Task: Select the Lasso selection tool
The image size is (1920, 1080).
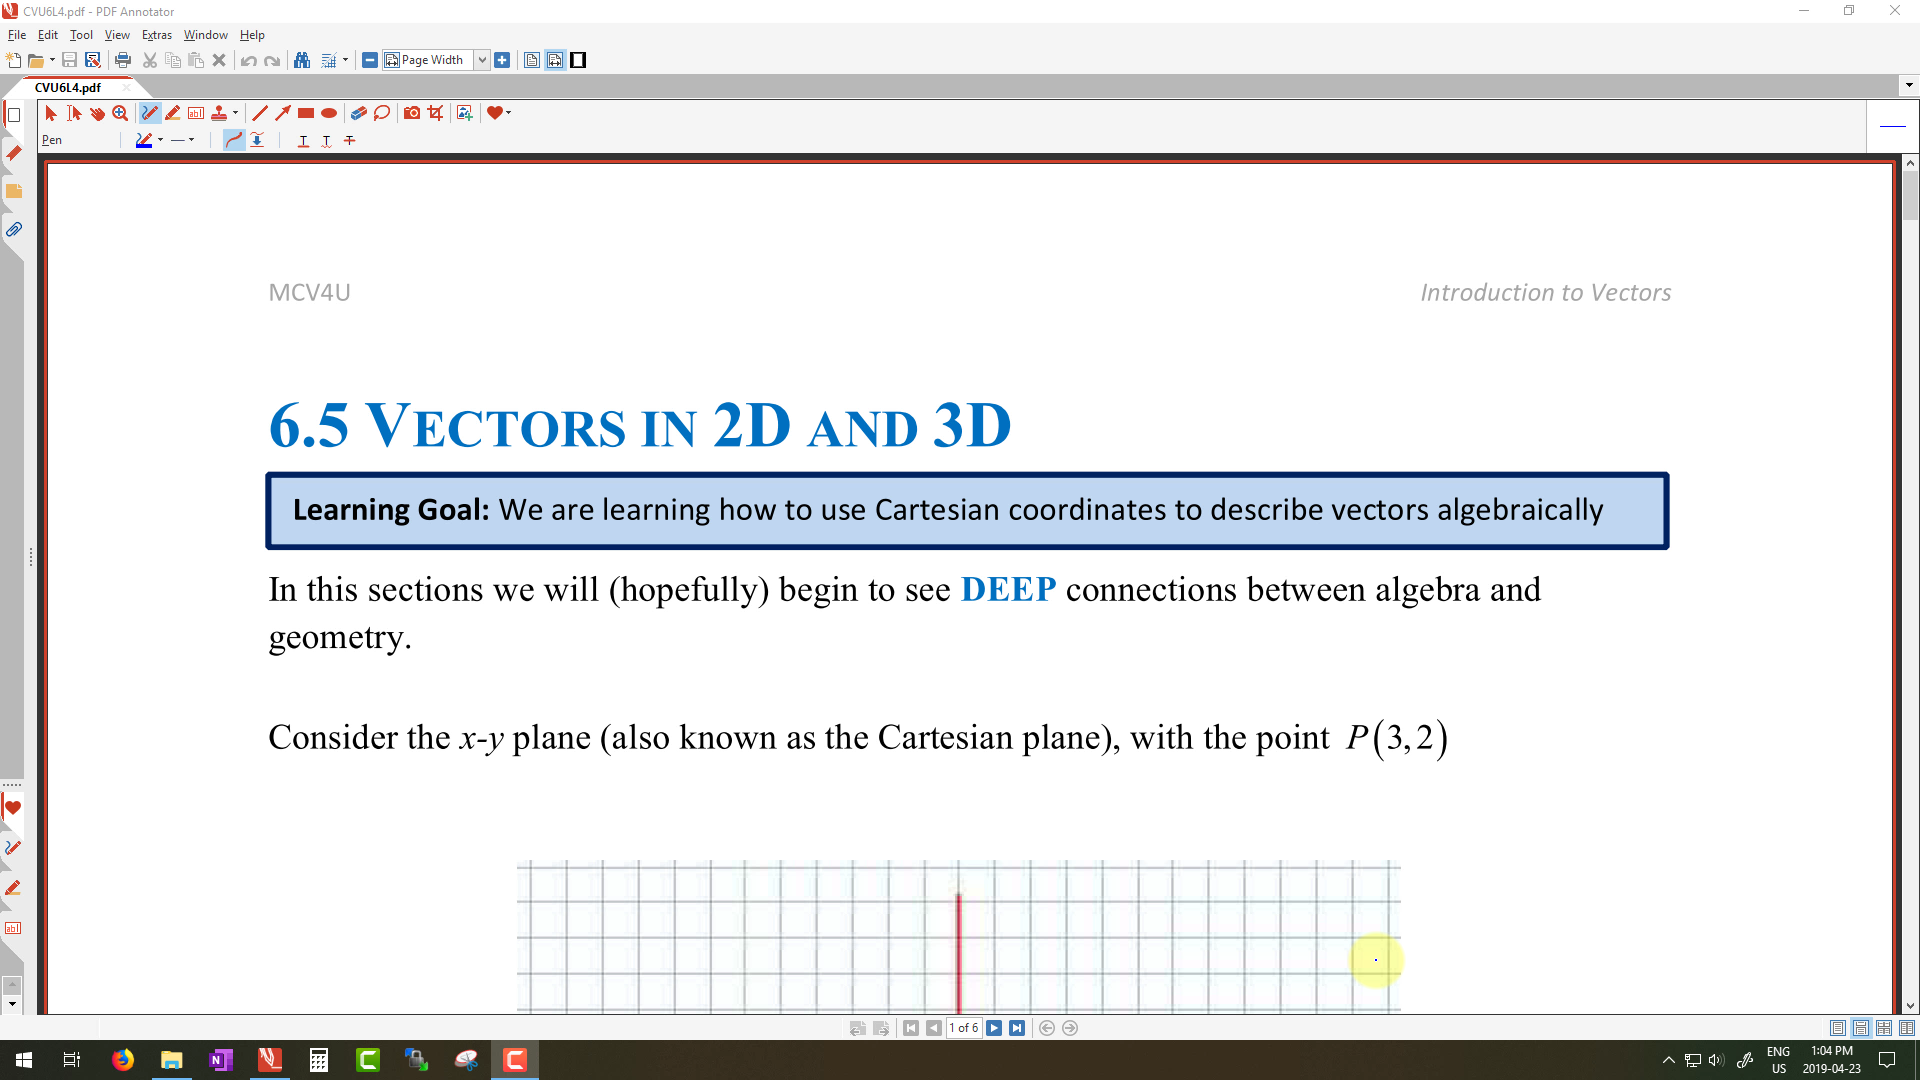Action: pyautogui.click(x=382, y=113)
